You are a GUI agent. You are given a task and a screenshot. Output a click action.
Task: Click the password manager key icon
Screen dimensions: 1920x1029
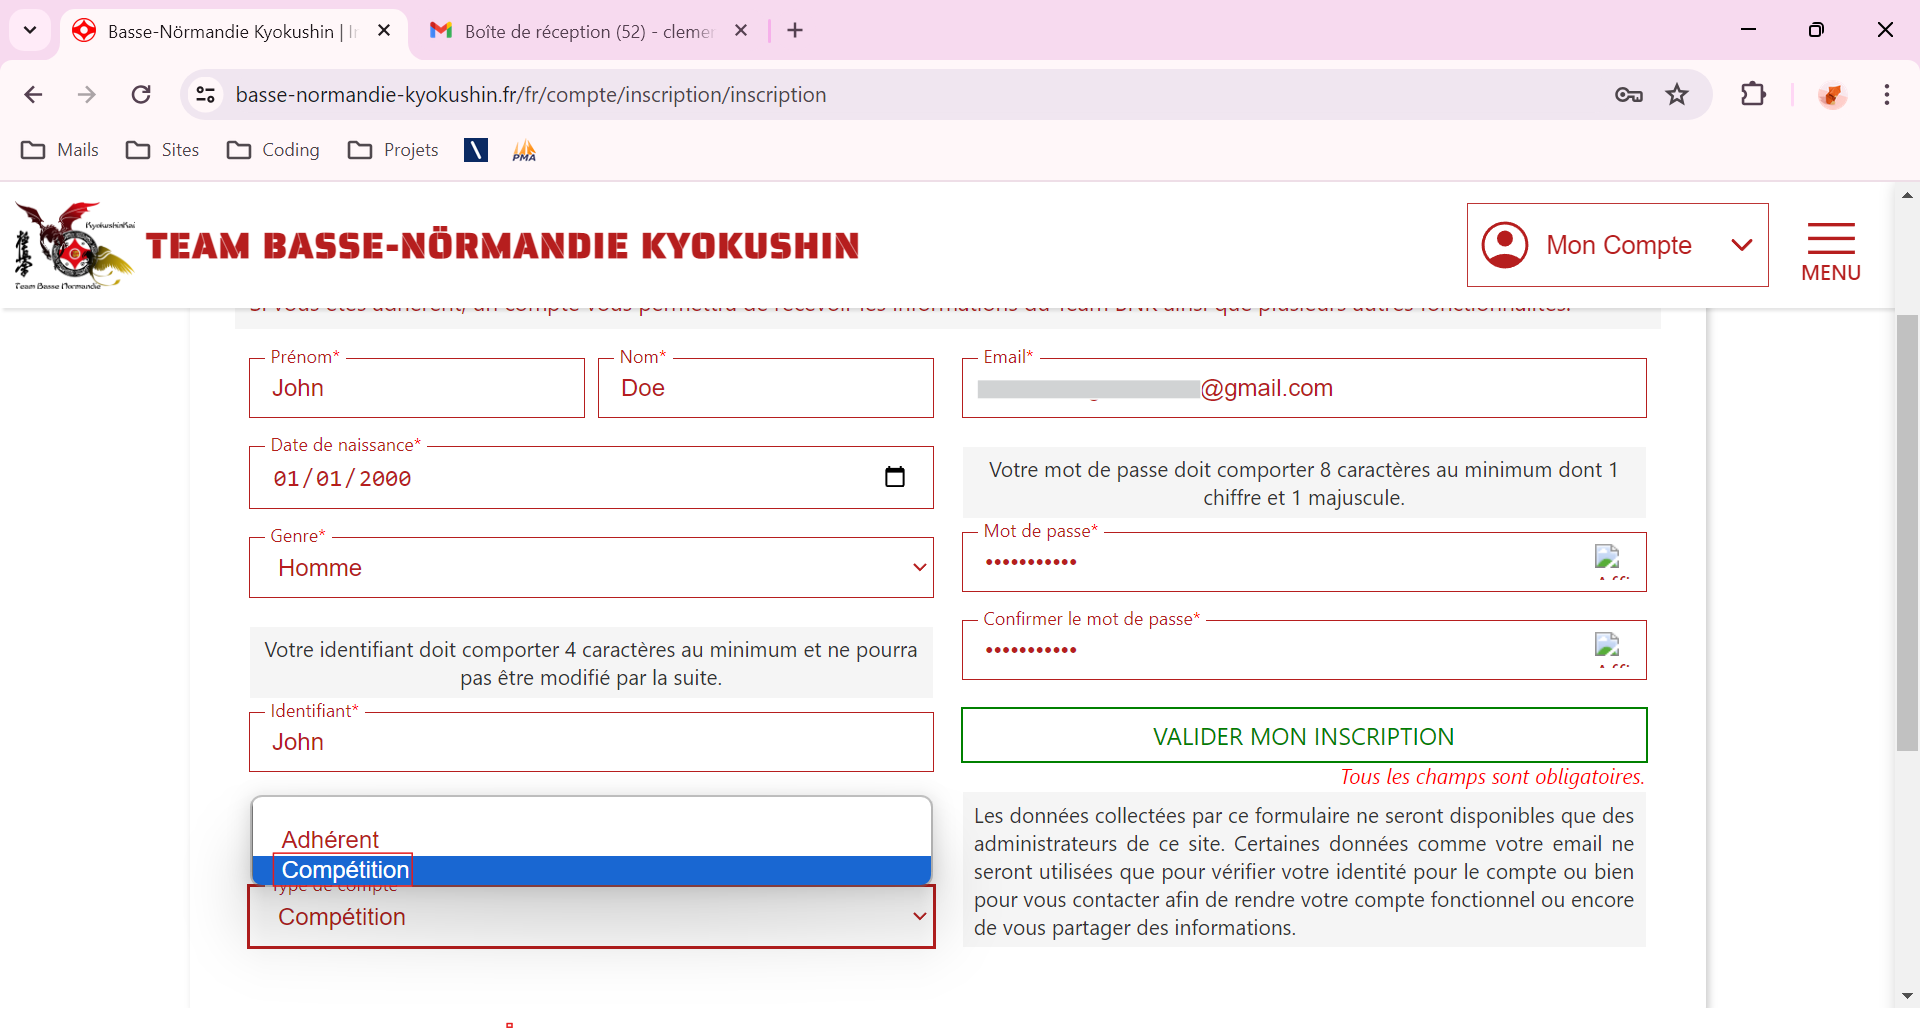click(x=1628, y=95)
